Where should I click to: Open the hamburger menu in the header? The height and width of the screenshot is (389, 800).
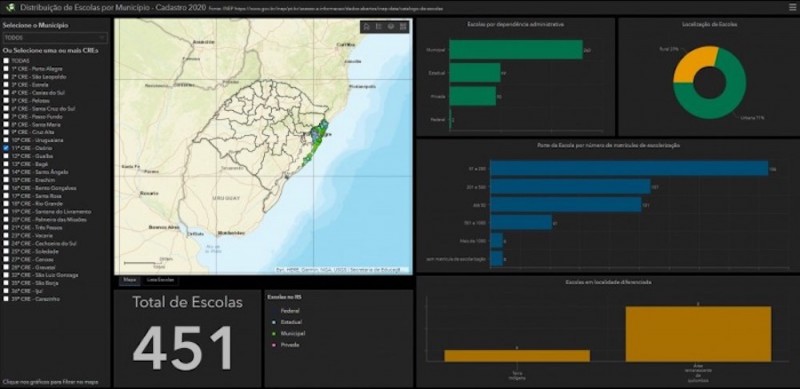coord(792,8)
